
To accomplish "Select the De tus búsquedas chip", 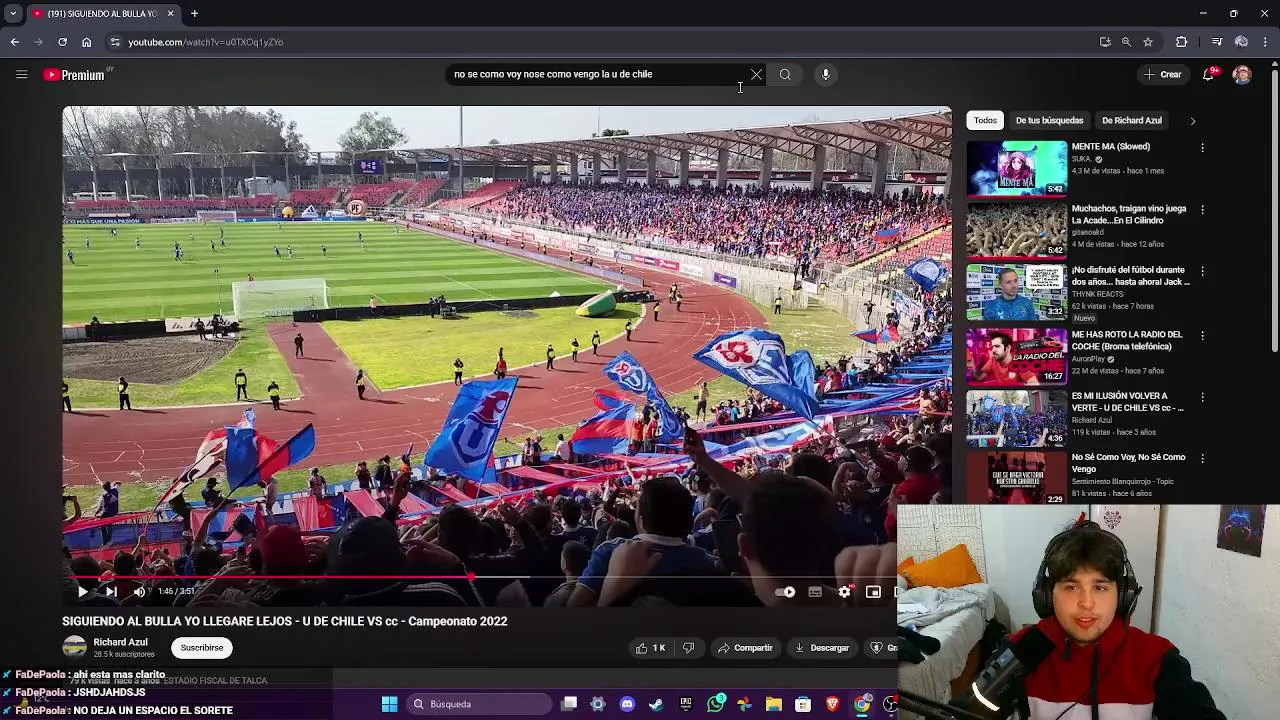I will pyautogui.click(x=1049, y=120).
